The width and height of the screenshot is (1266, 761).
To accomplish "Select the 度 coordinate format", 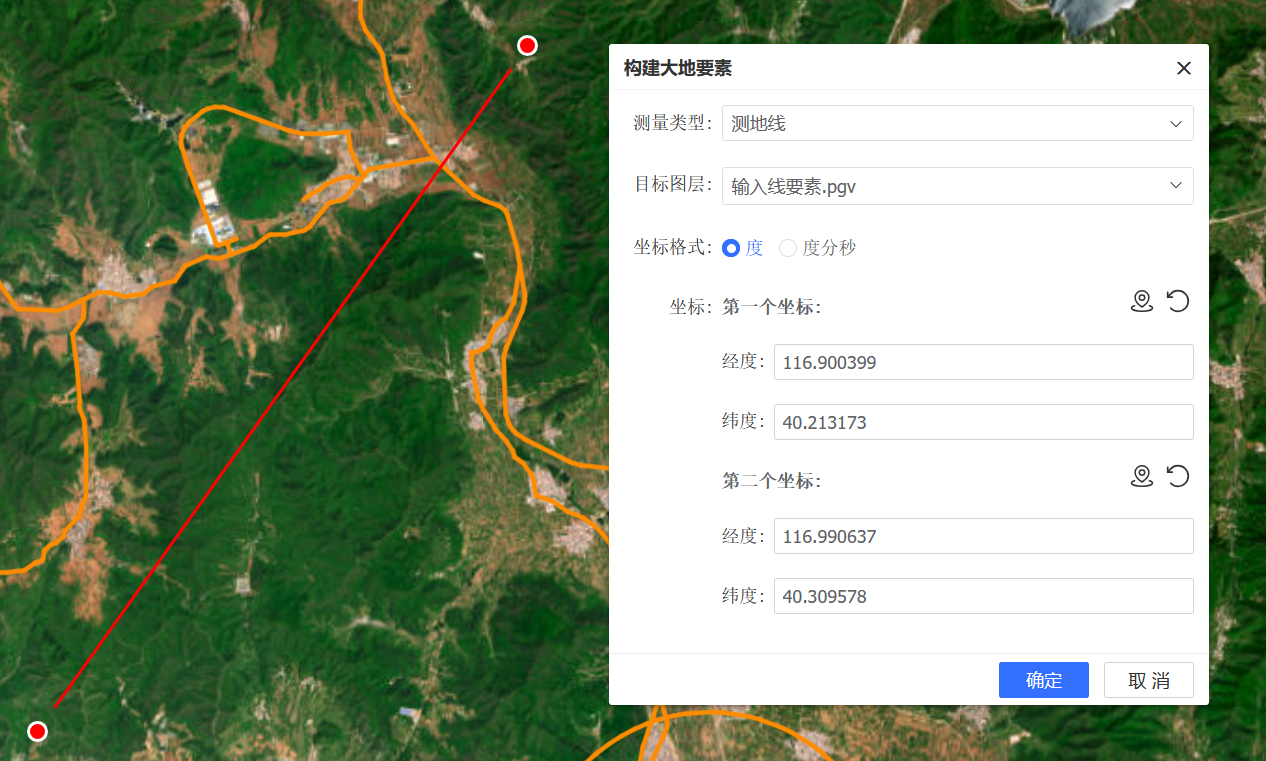I will point(731,248).
